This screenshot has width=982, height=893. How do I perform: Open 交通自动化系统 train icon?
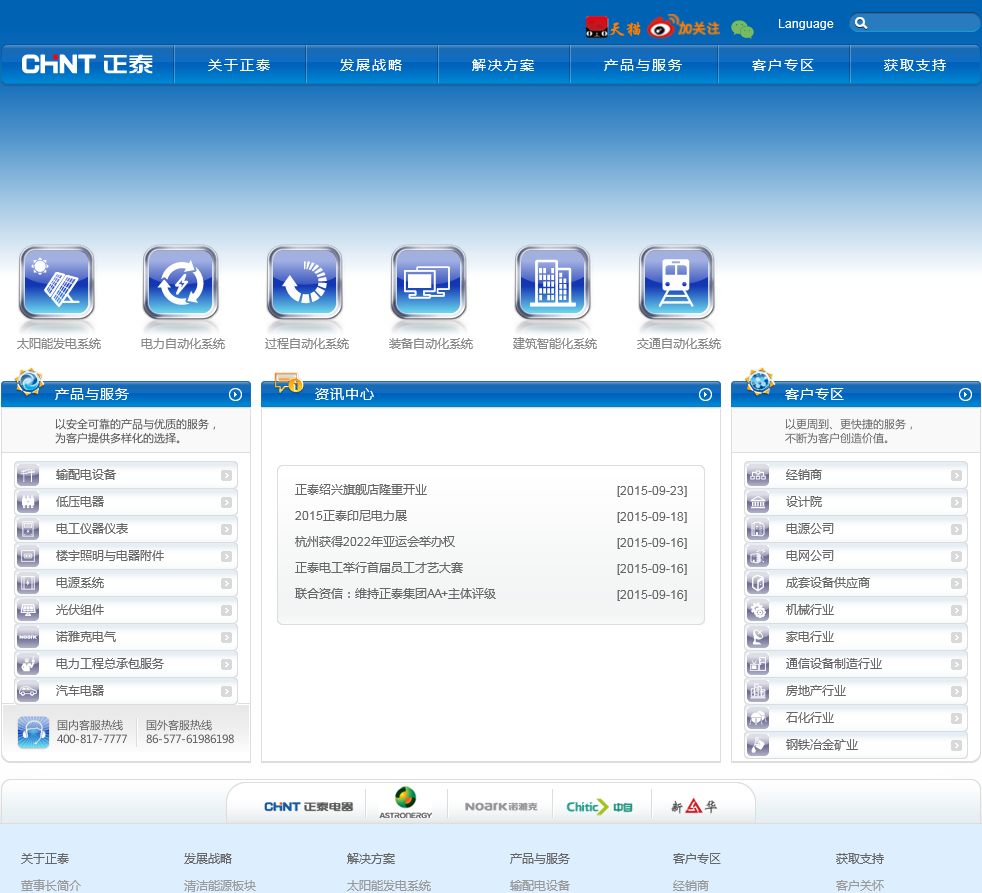pyautogui.click(x=677, y=283)
